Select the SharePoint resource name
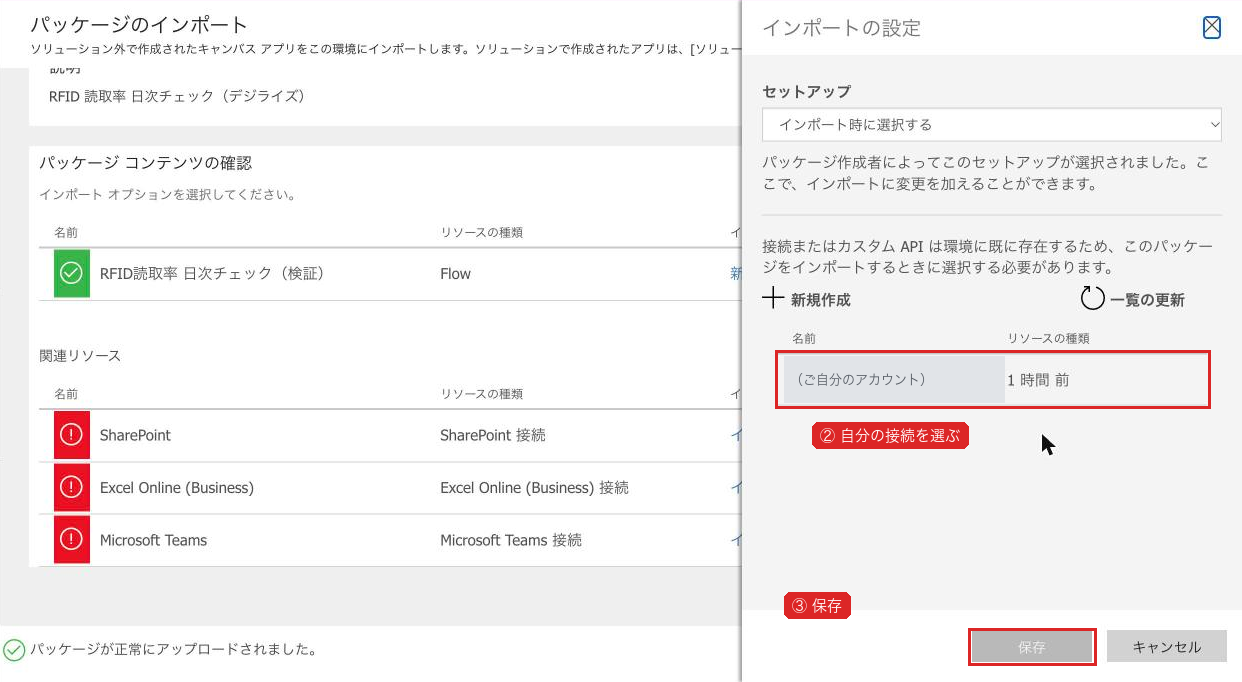This screenshot has width=1242, height=682. click(135, 435)
